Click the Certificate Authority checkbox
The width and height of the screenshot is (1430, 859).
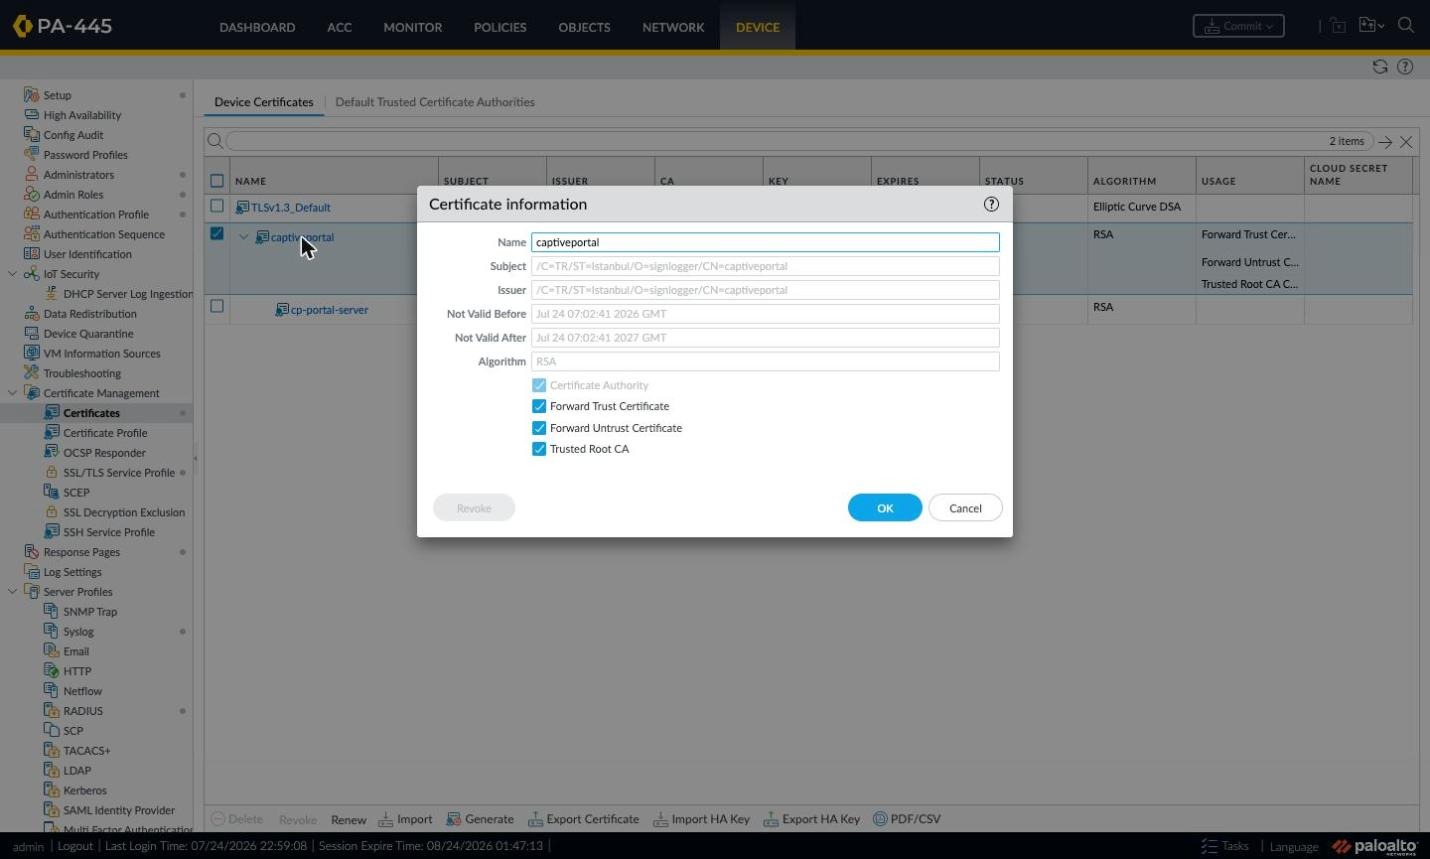tap(539, 385)
